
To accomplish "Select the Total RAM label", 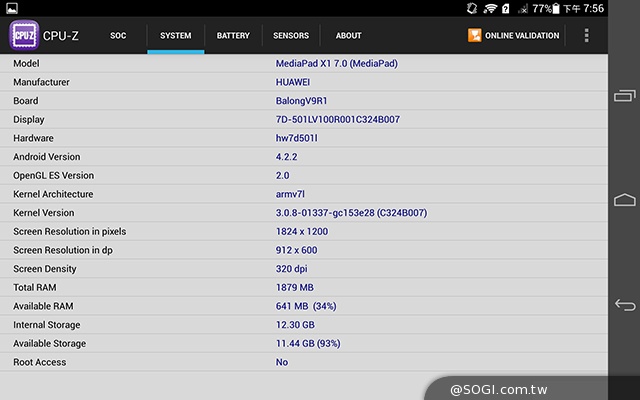I will click(35, 287).
